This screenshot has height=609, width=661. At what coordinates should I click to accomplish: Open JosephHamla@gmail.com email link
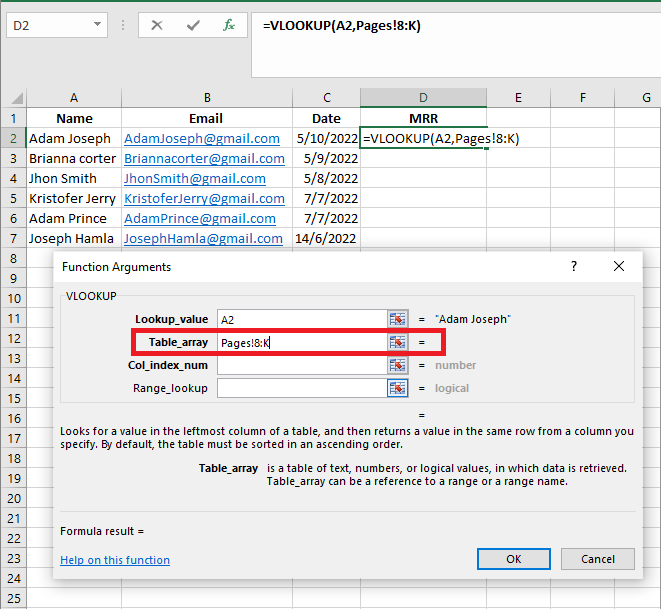click(x=203, y=239)
